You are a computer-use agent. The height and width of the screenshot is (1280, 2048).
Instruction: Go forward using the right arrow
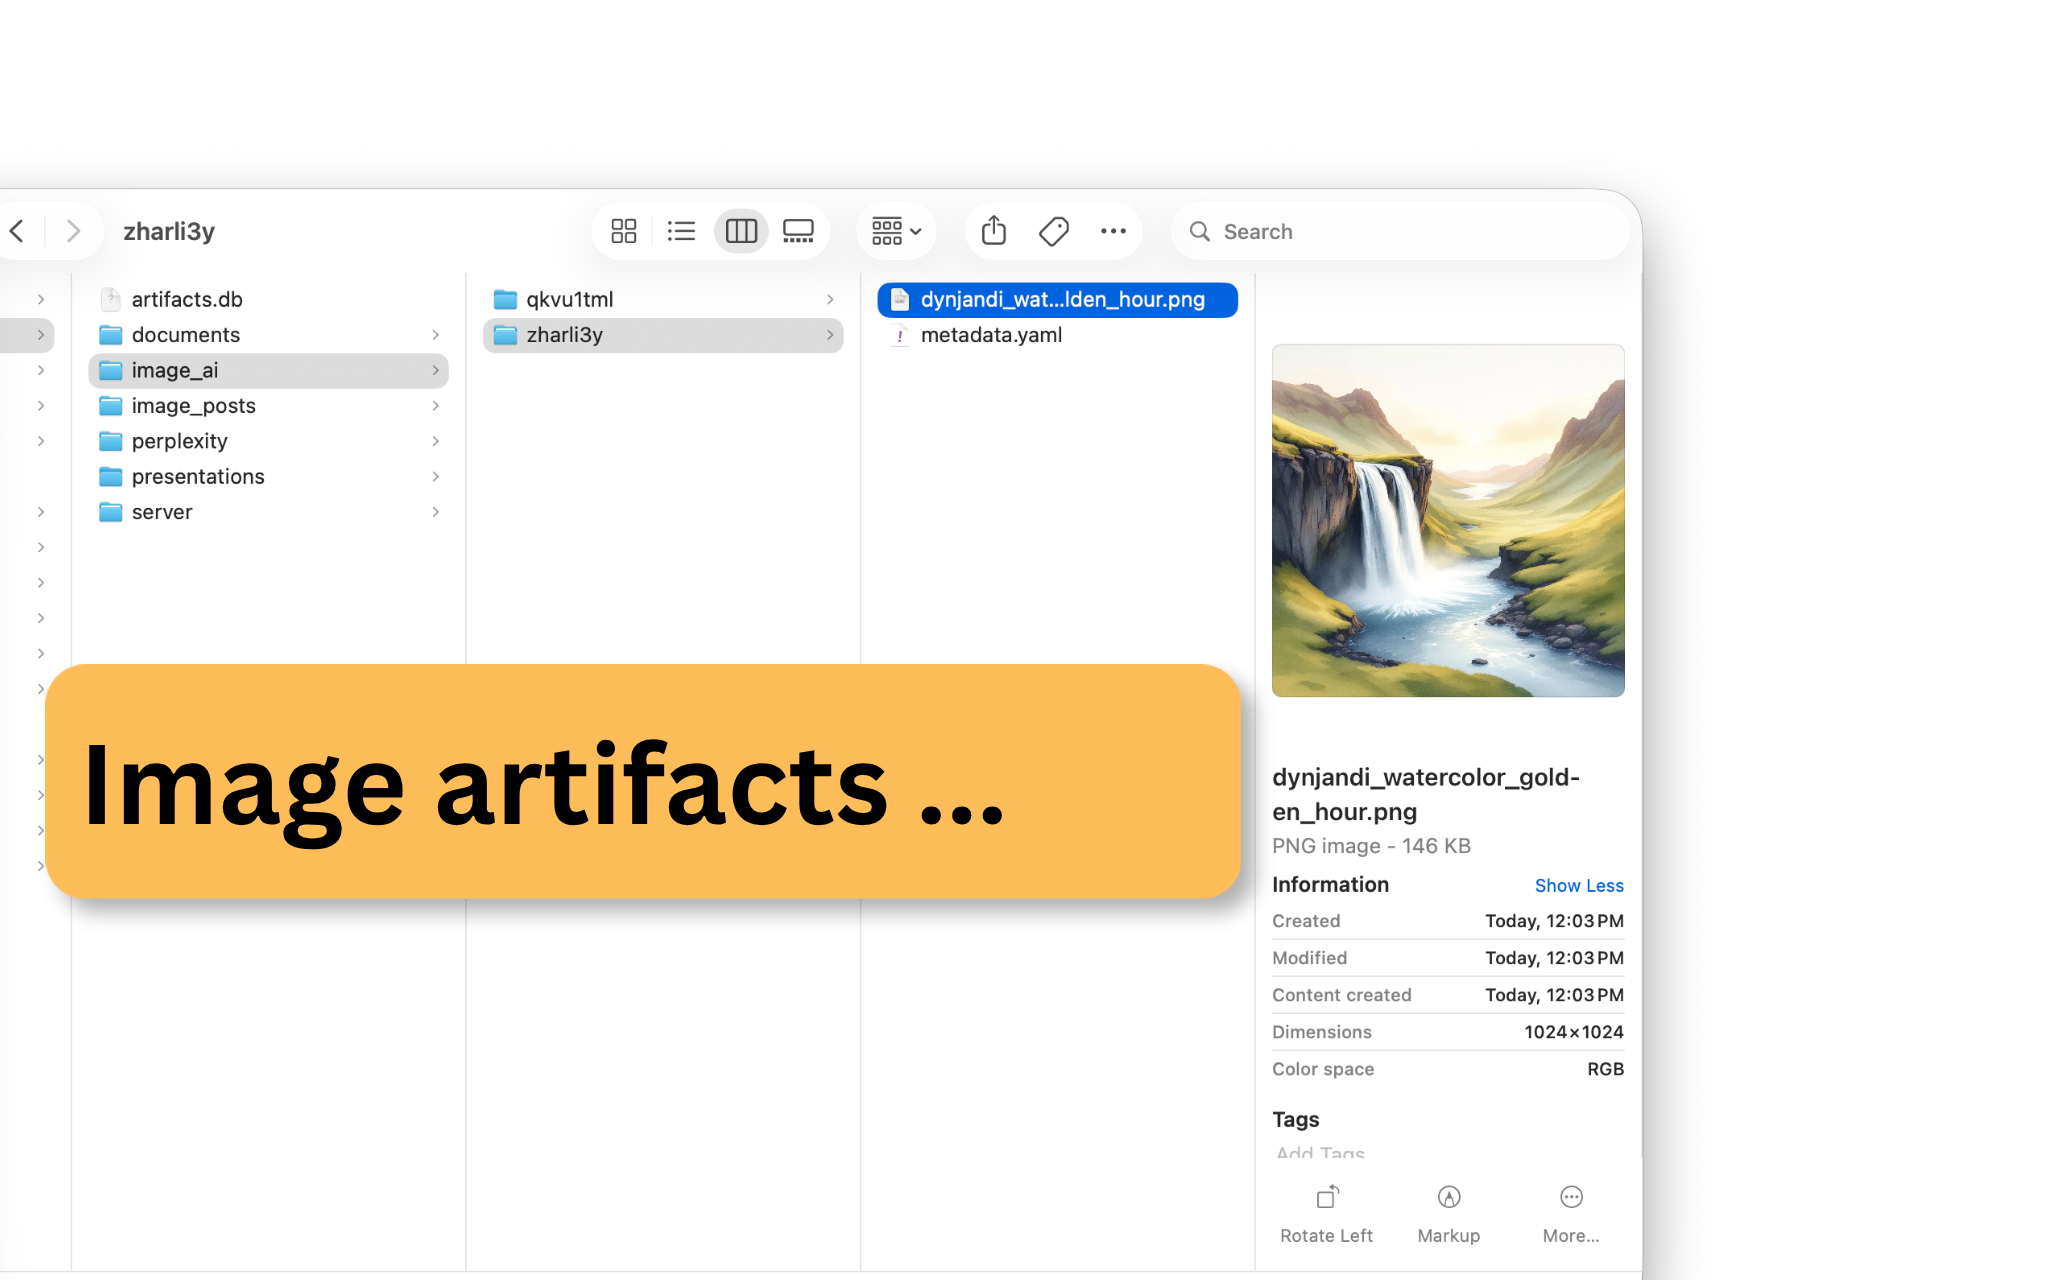tap(73, 231)
